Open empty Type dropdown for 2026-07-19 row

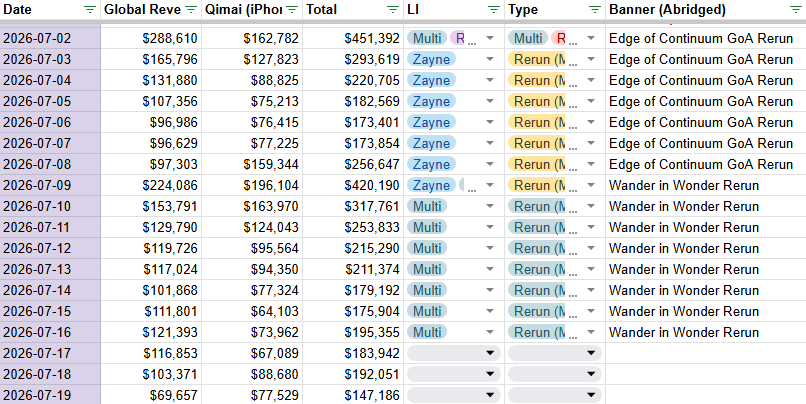pyautogui.click(x=555, y=395)
